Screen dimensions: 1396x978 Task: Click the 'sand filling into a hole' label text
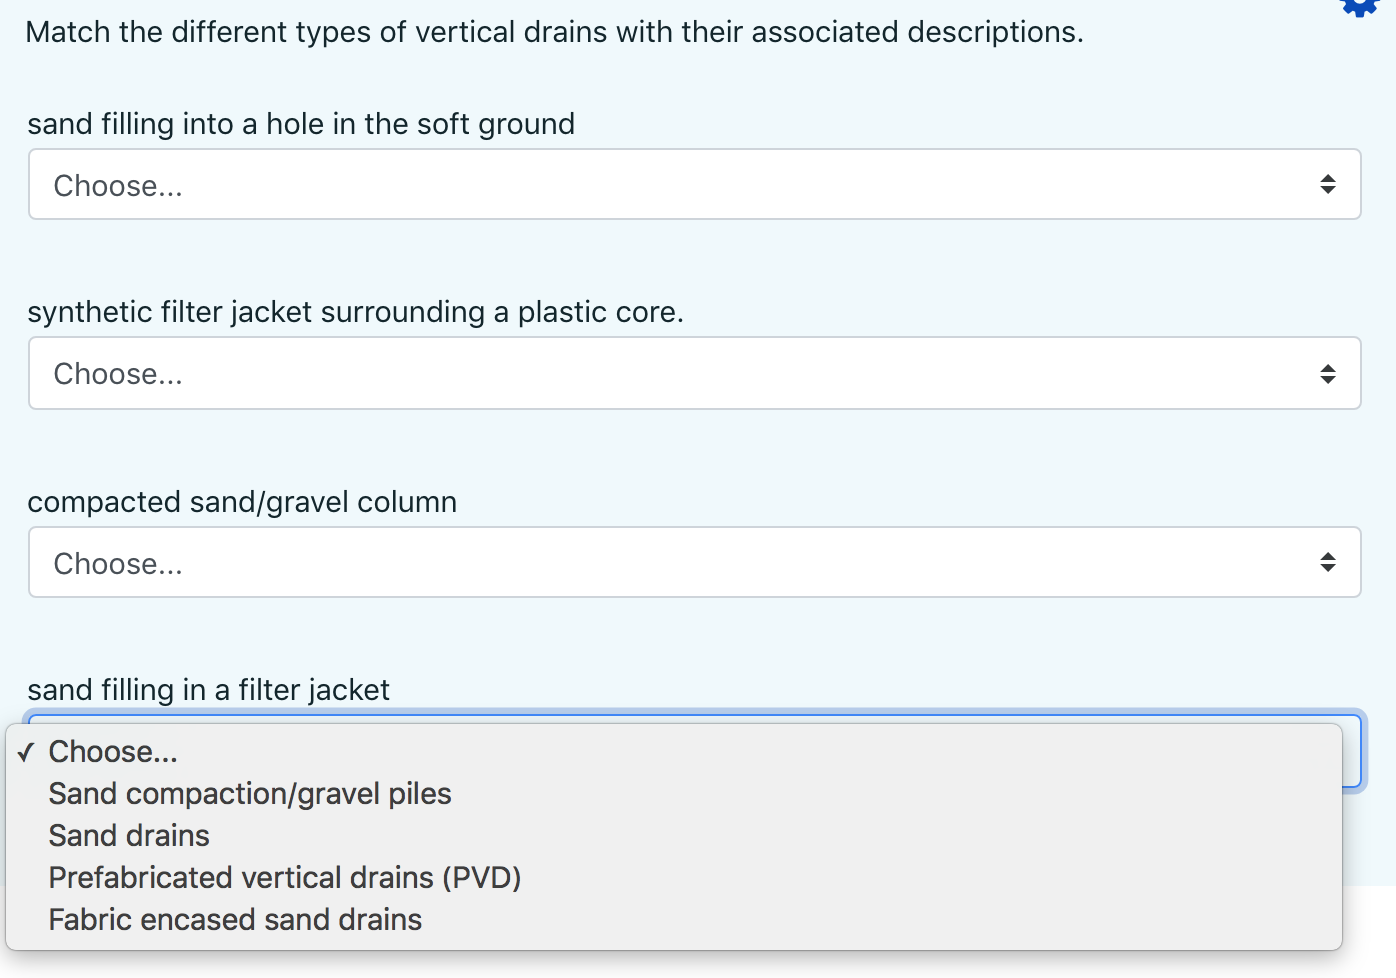[301, 124]
